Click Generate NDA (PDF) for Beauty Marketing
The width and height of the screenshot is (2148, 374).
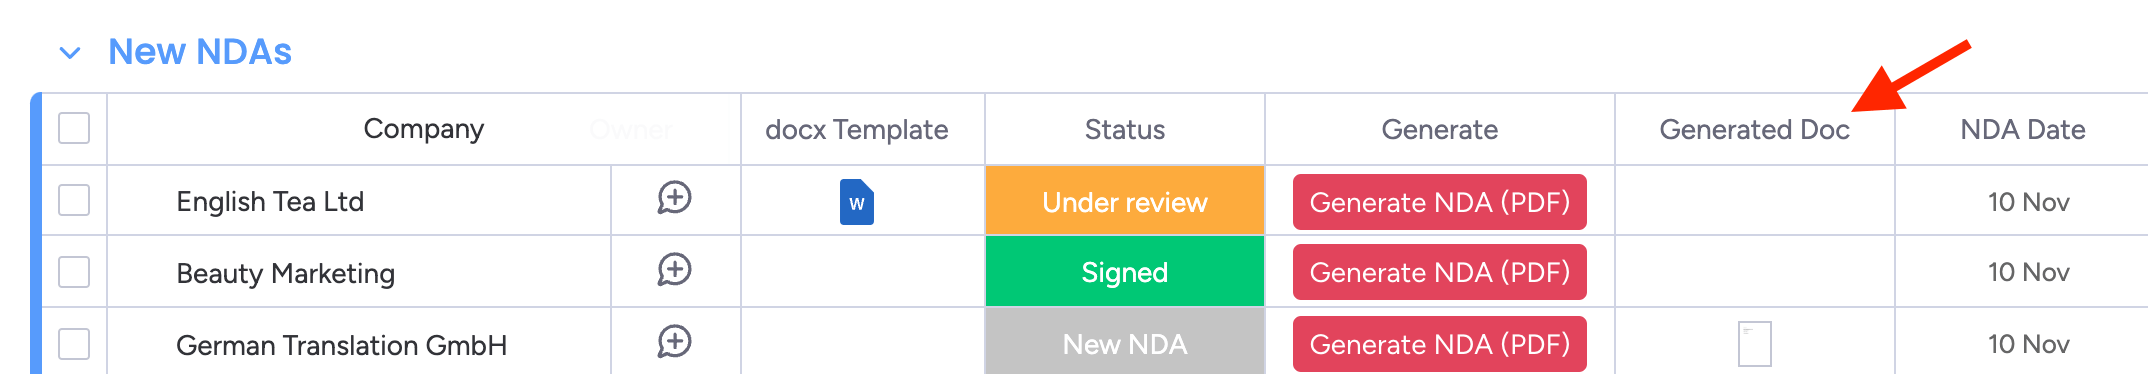click(1440, 272)
